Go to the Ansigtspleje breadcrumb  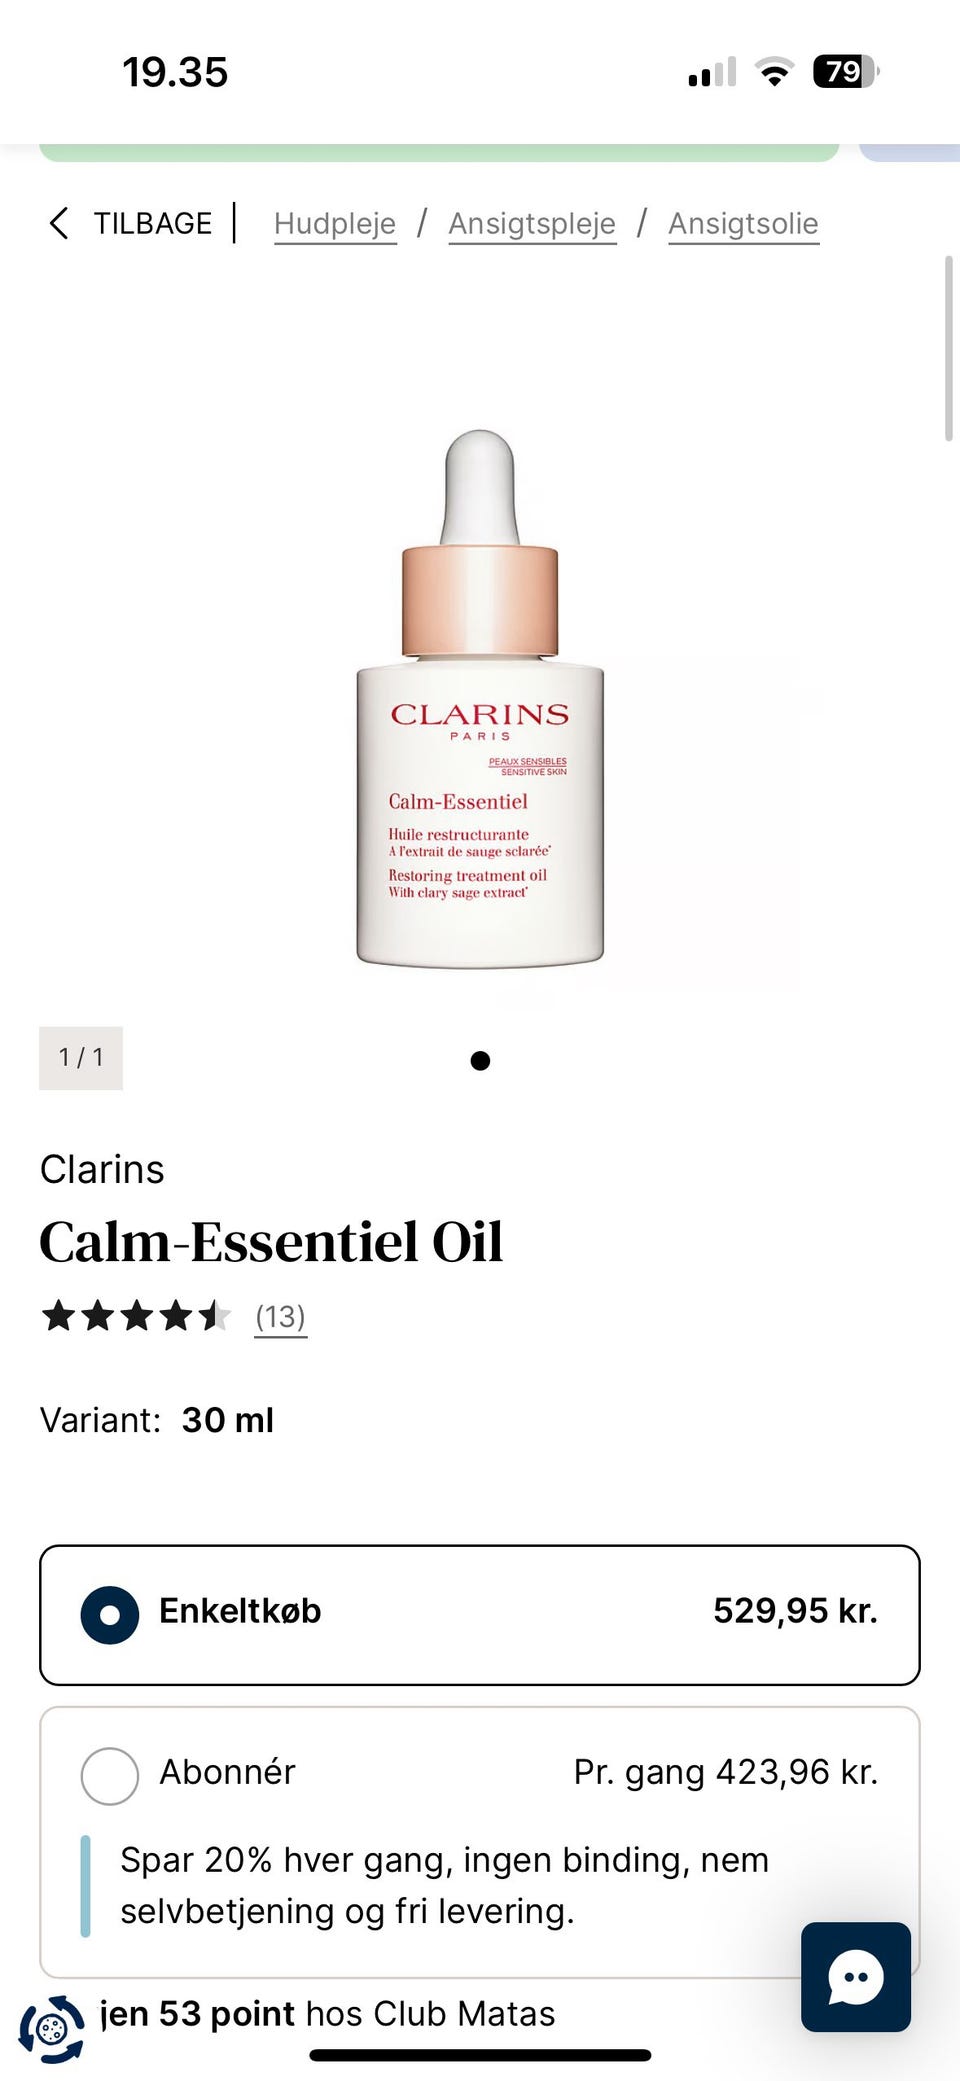[x=532, y=224]
